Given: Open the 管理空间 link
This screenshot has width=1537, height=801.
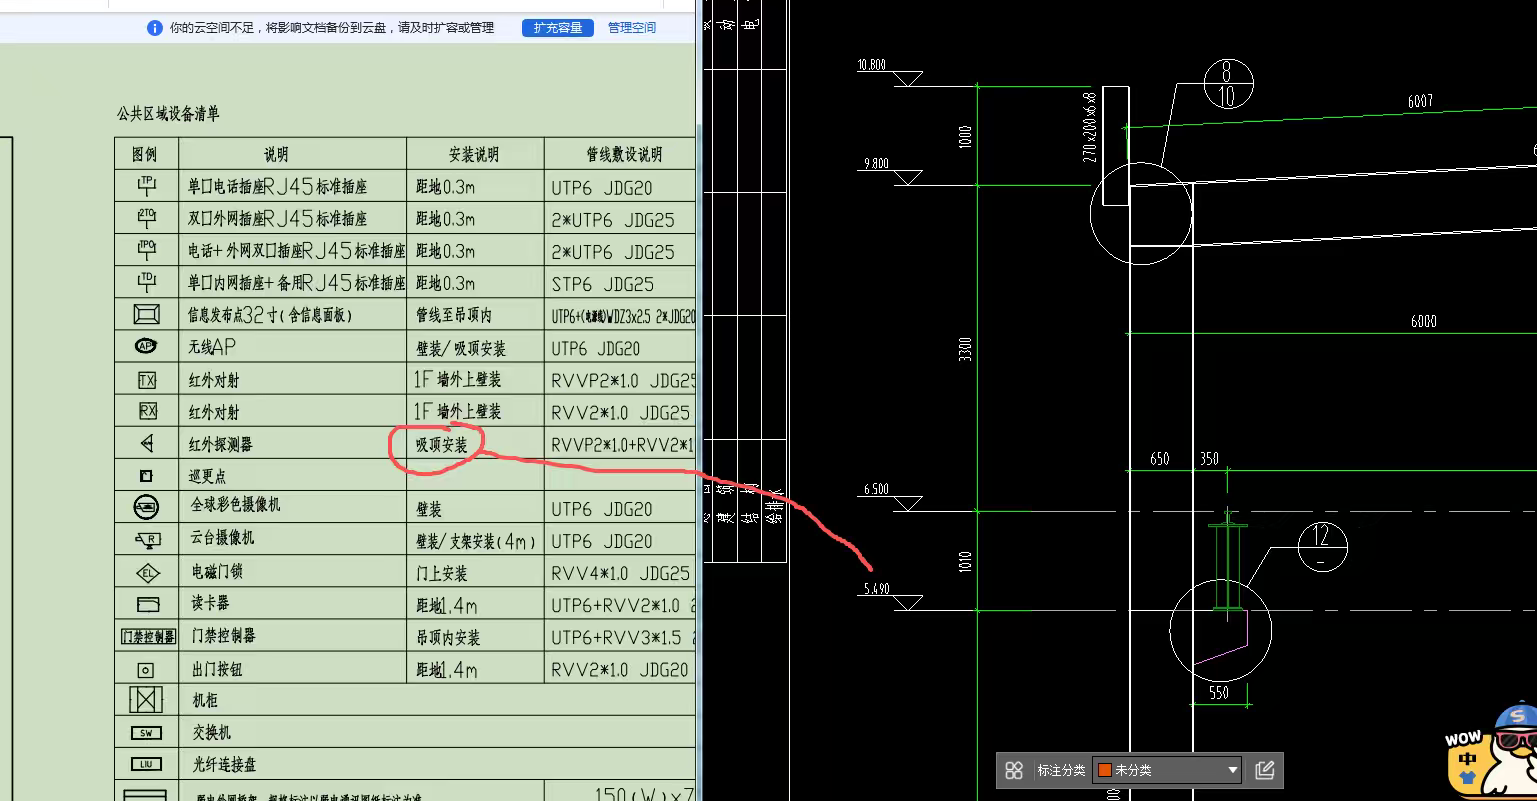Looking at the screenshot, I should pyautogui.click(x=631, y=28).
